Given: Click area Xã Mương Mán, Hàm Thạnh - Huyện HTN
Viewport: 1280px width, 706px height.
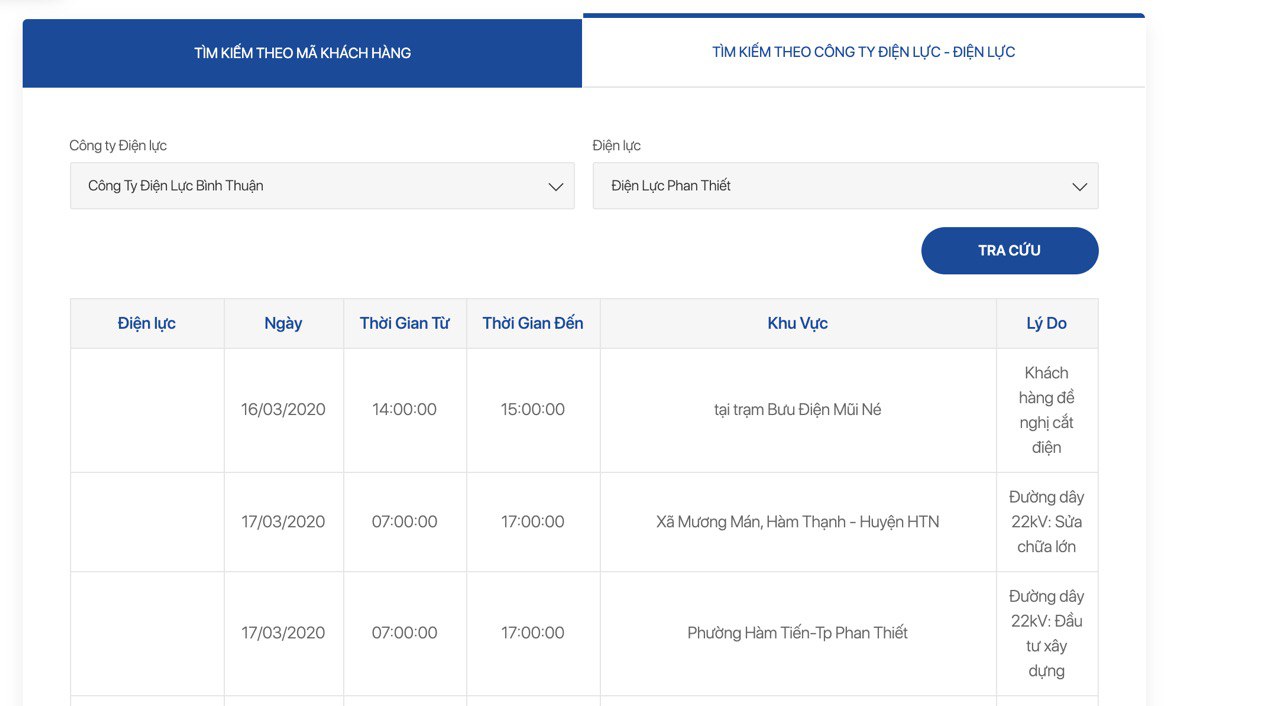Looking at the screenshot, I should click(x=798, y=522).
